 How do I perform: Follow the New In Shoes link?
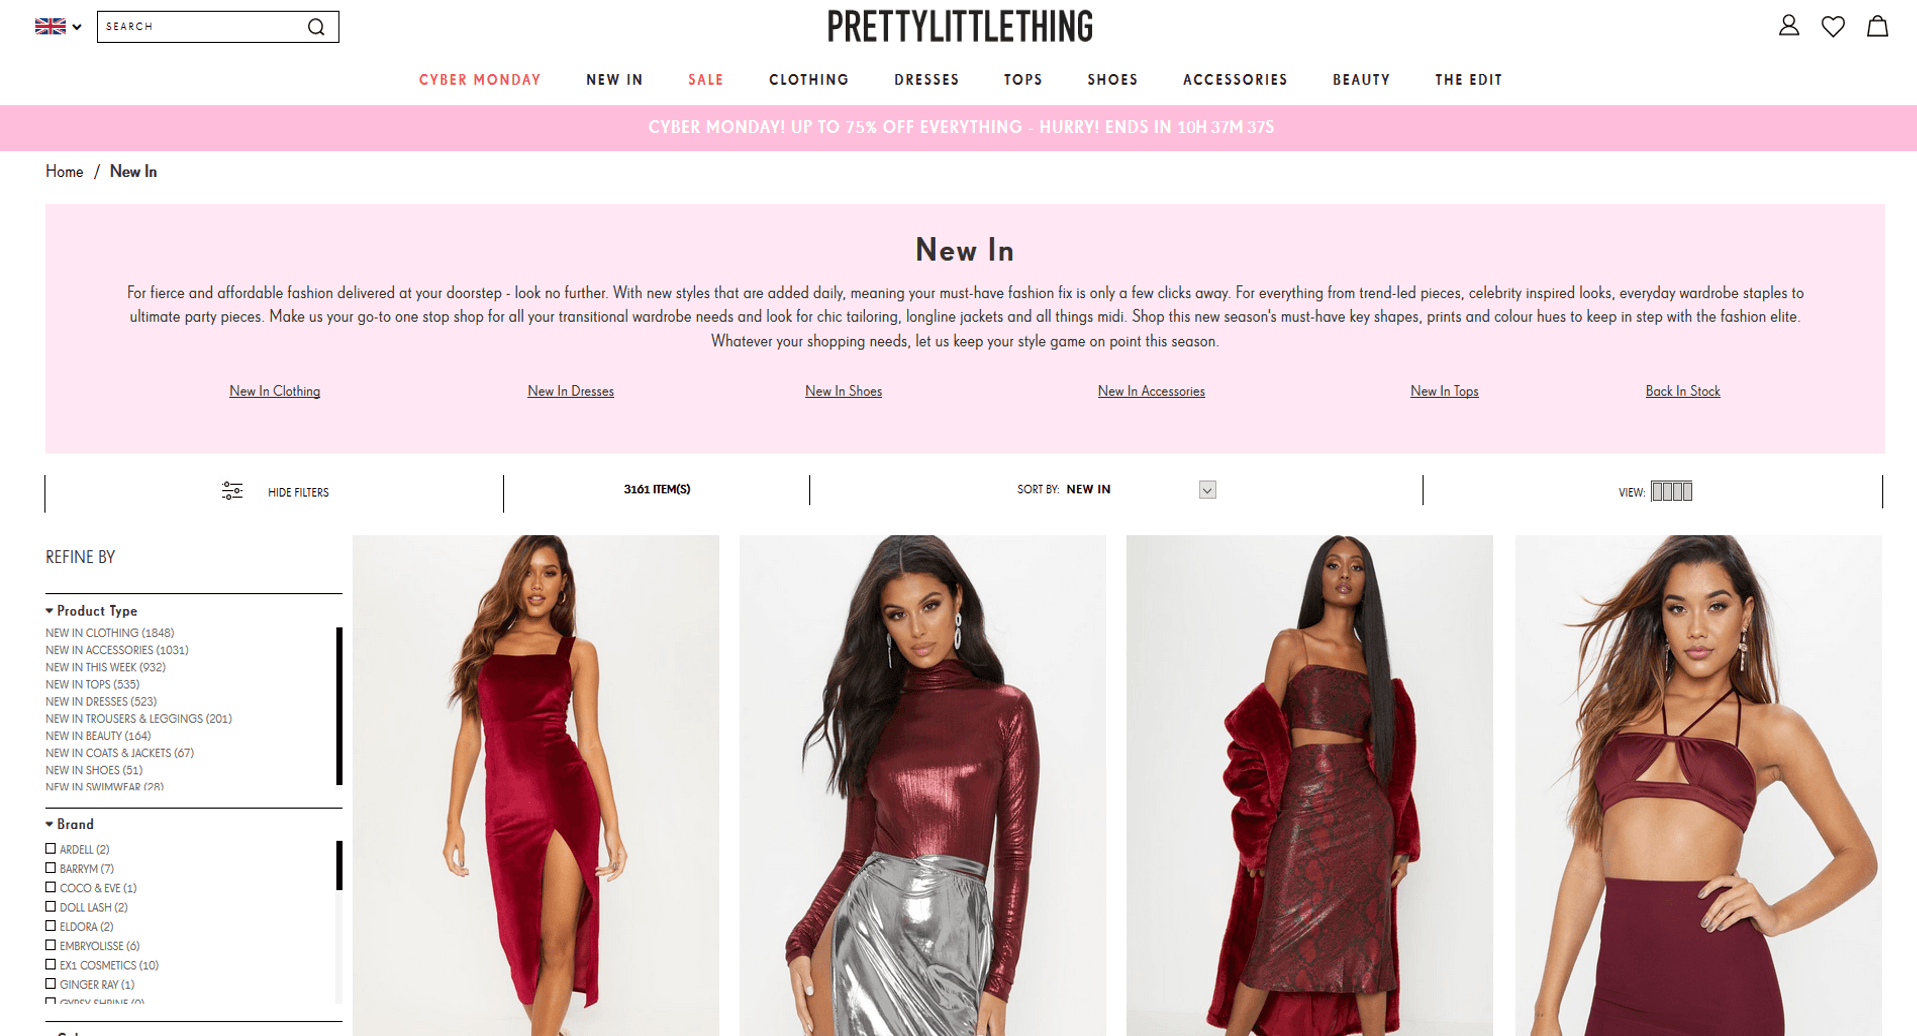click(843, 391)
